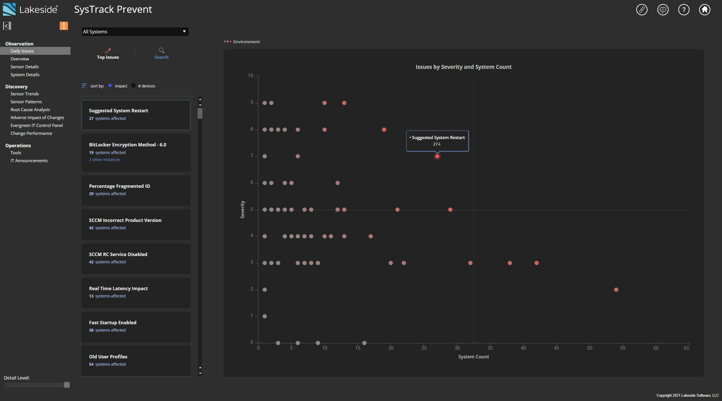Open Sensor Details in the sidebar
Viewport: 722px width, 401px height.
(x=24, y=67)
